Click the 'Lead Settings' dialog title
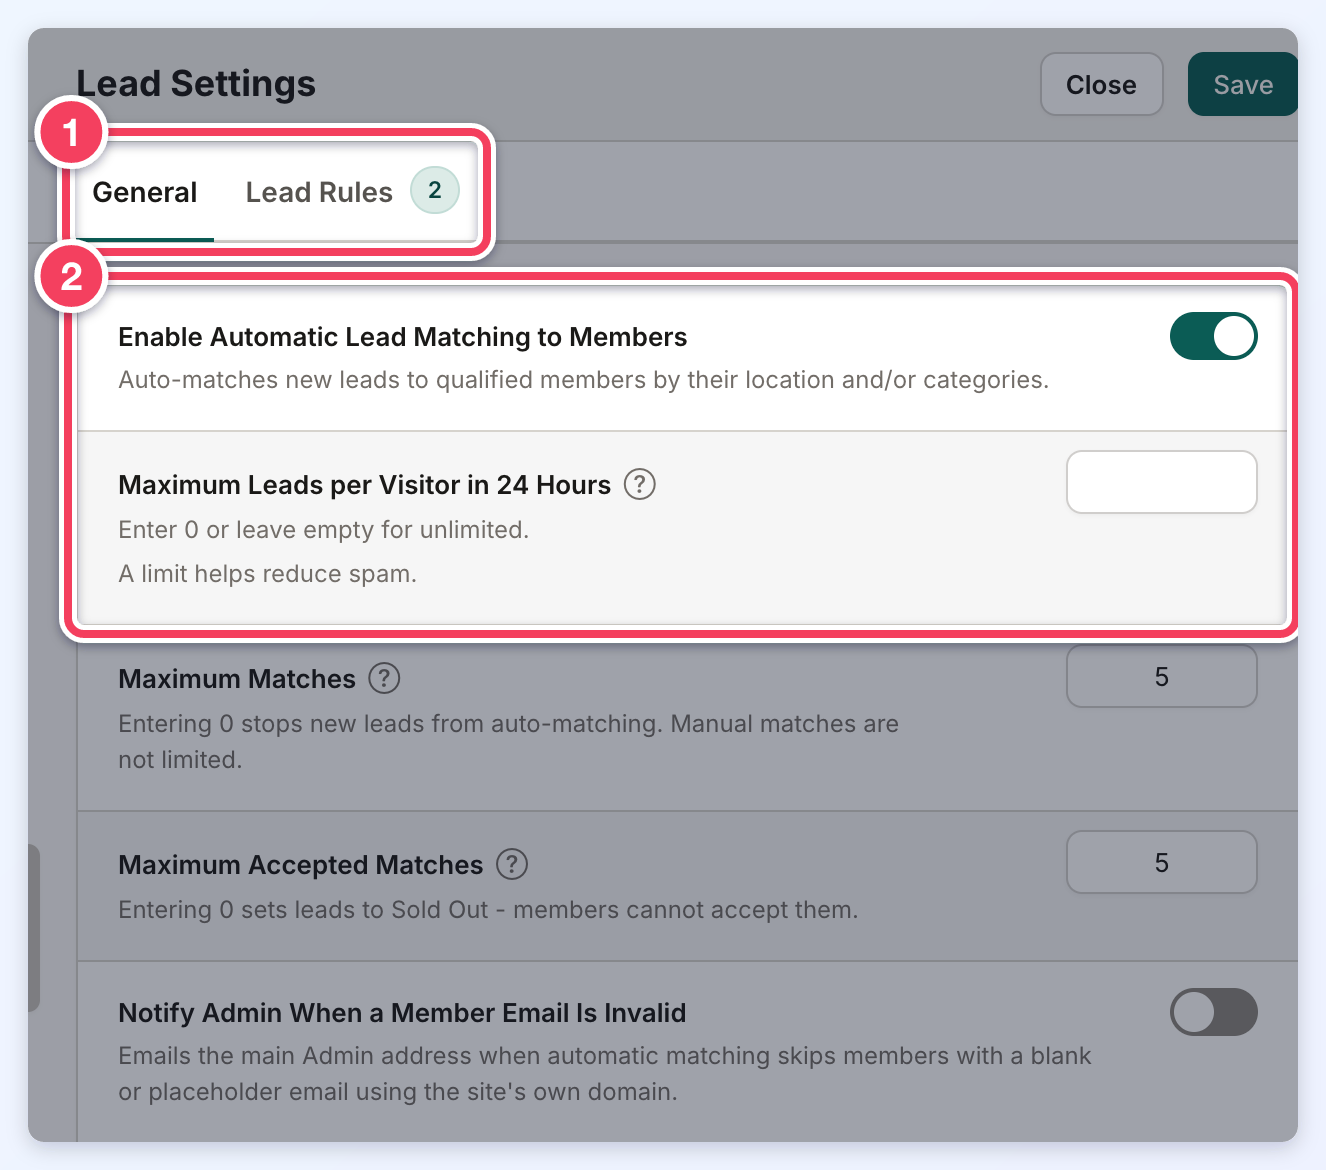 (196, 84)
